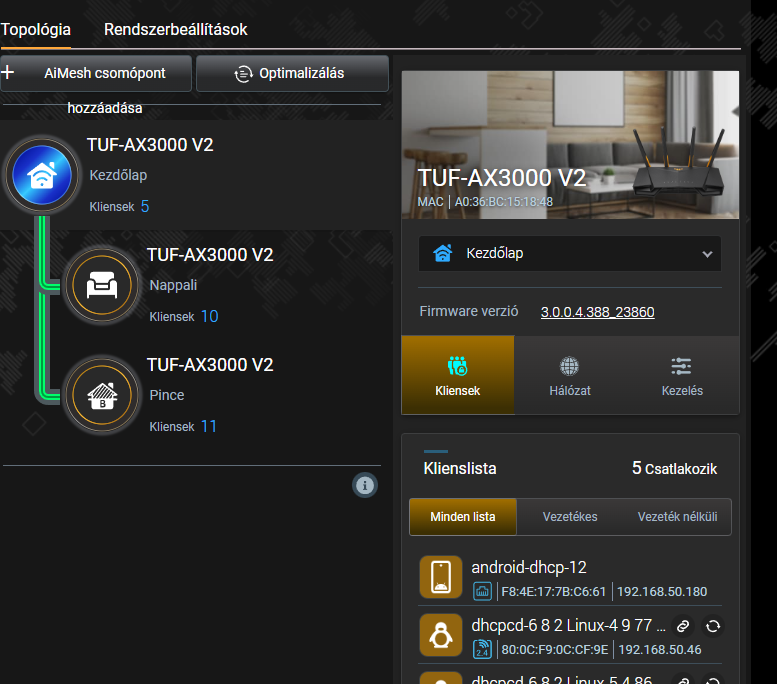The width and height of the screenshot is (777, 684).
Task: Filter the client list by Vezeték nélküli
Action: pyautogui.click(x=677, y=516)
